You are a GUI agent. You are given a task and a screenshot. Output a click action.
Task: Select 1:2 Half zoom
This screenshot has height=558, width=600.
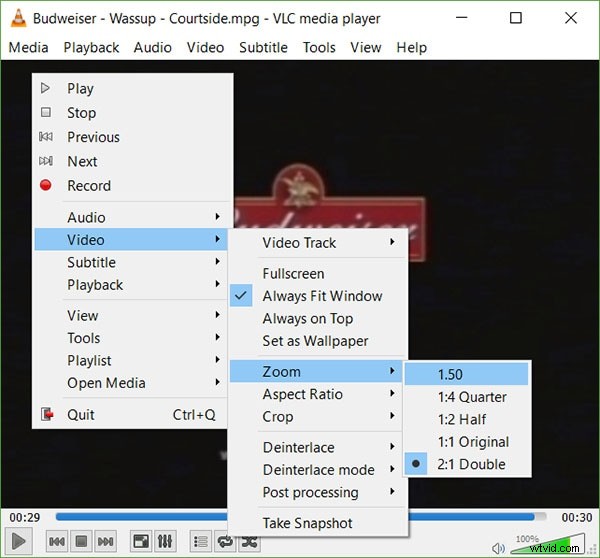tap(466, 419)
